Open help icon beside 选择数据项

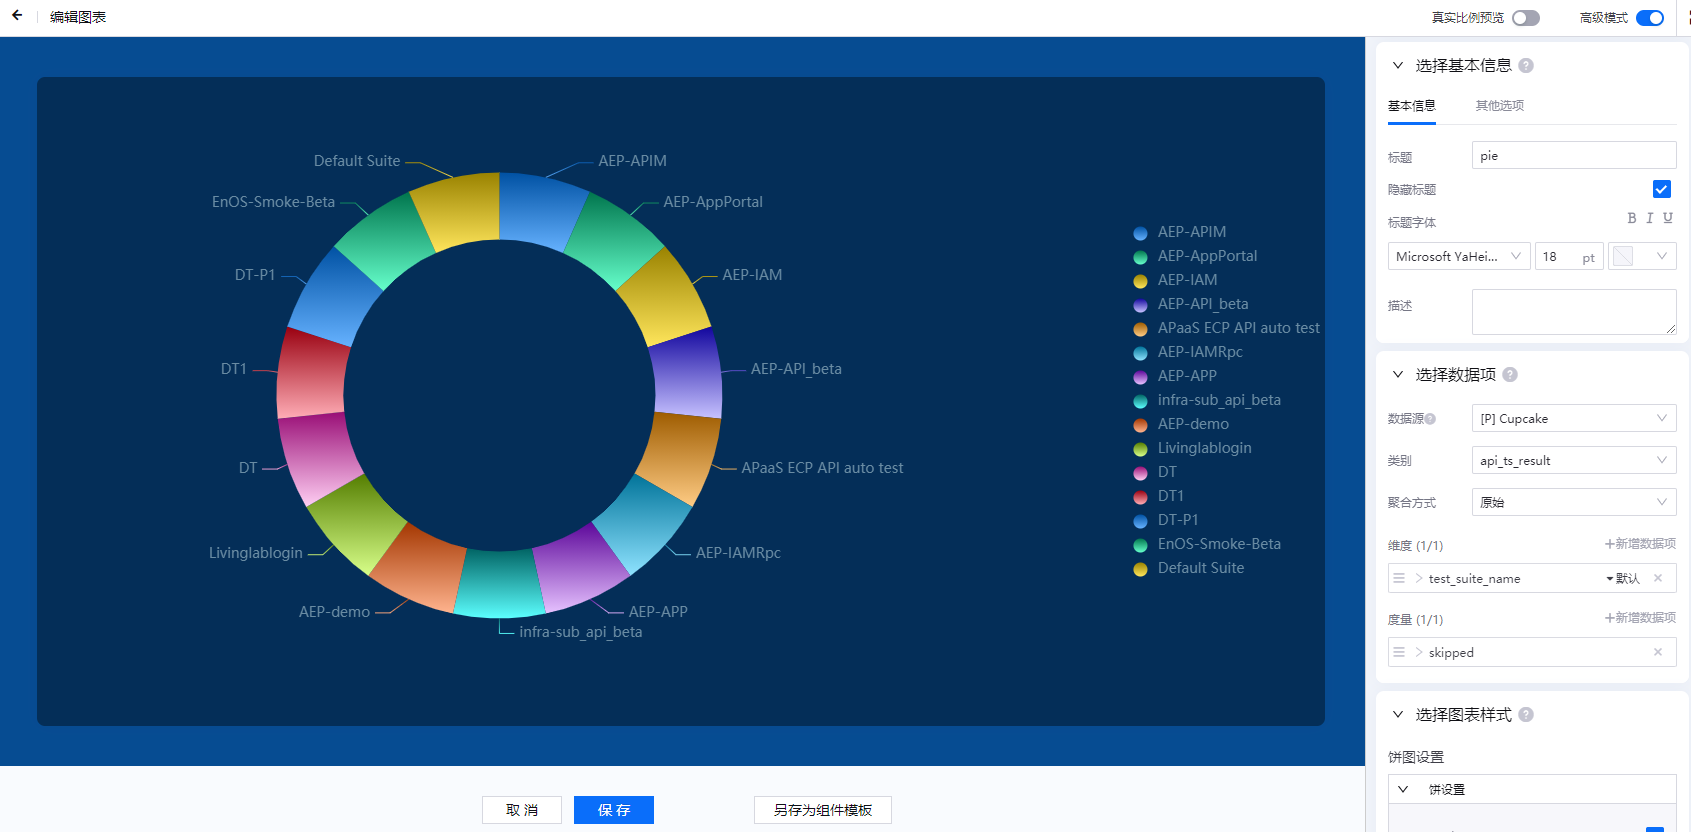point(1510,375)
